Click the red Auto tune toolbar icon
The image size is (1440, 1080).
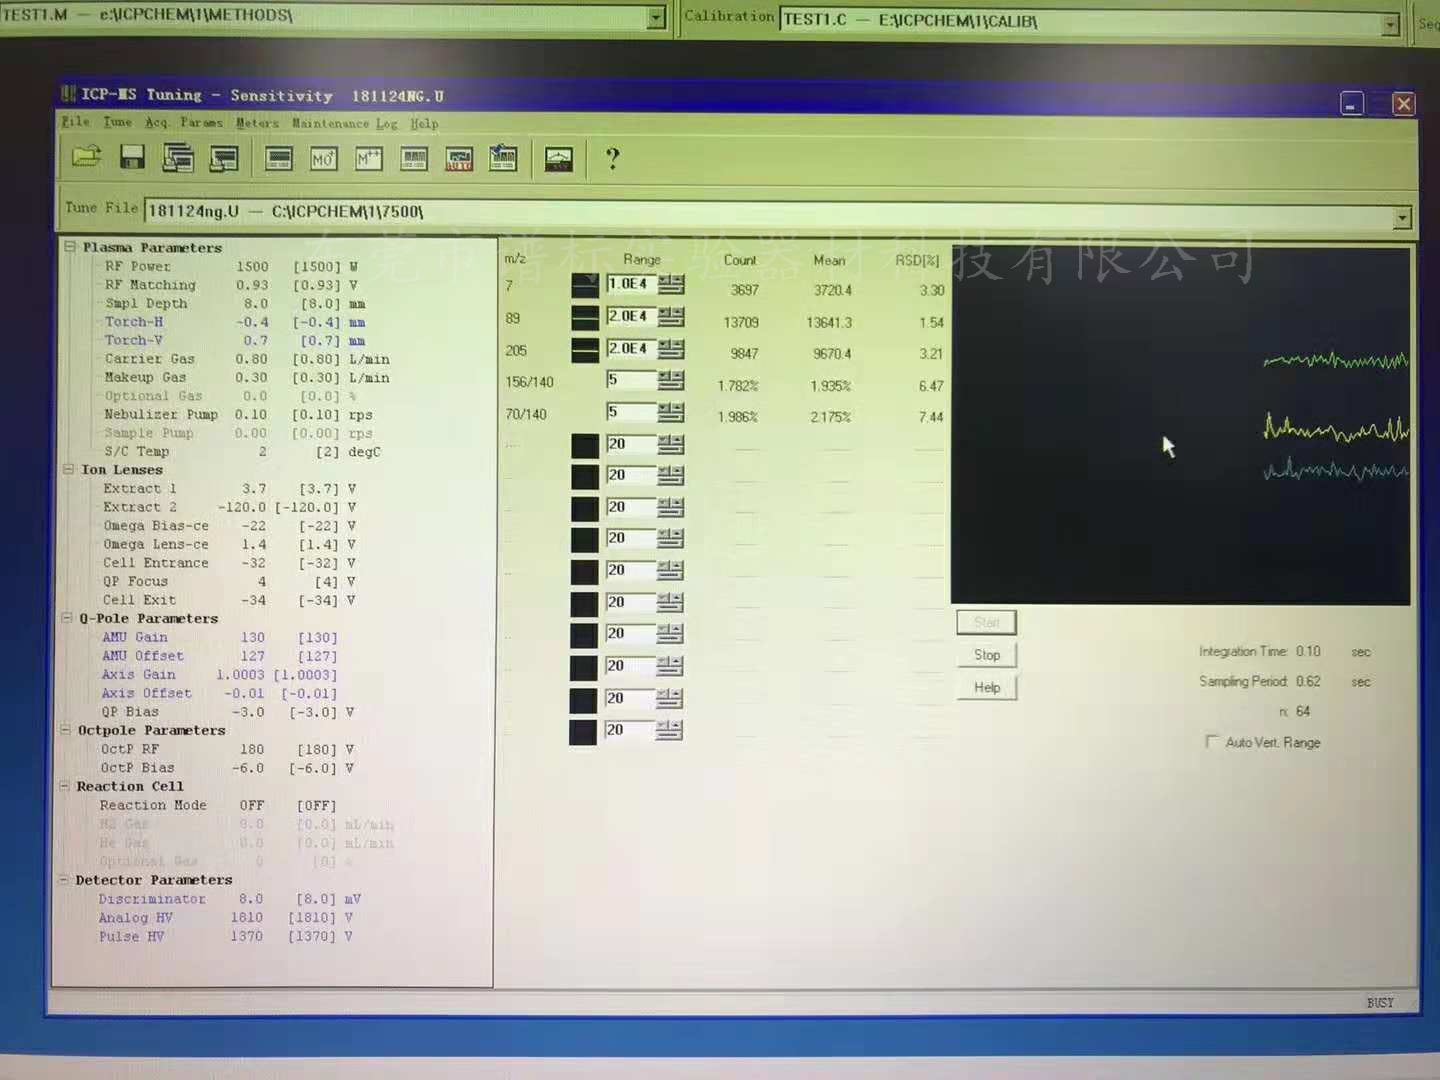459,159
